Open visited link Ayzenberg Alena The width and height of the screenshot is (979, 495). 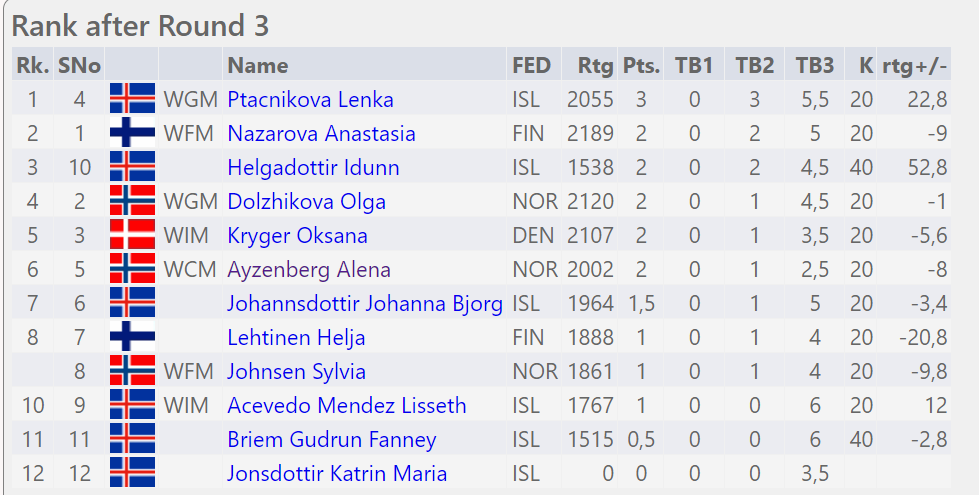308,269
